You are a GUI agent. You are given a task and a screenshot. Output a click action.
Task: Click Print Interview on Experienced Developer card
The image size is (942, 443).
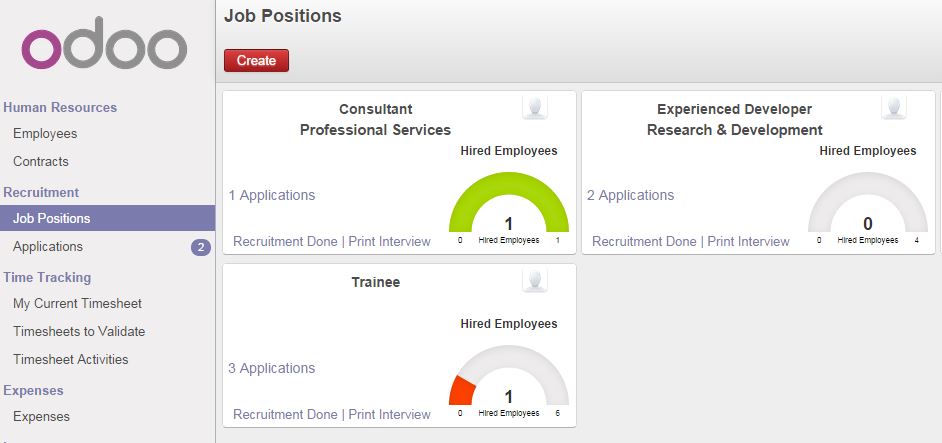click(x=749, y=242)
